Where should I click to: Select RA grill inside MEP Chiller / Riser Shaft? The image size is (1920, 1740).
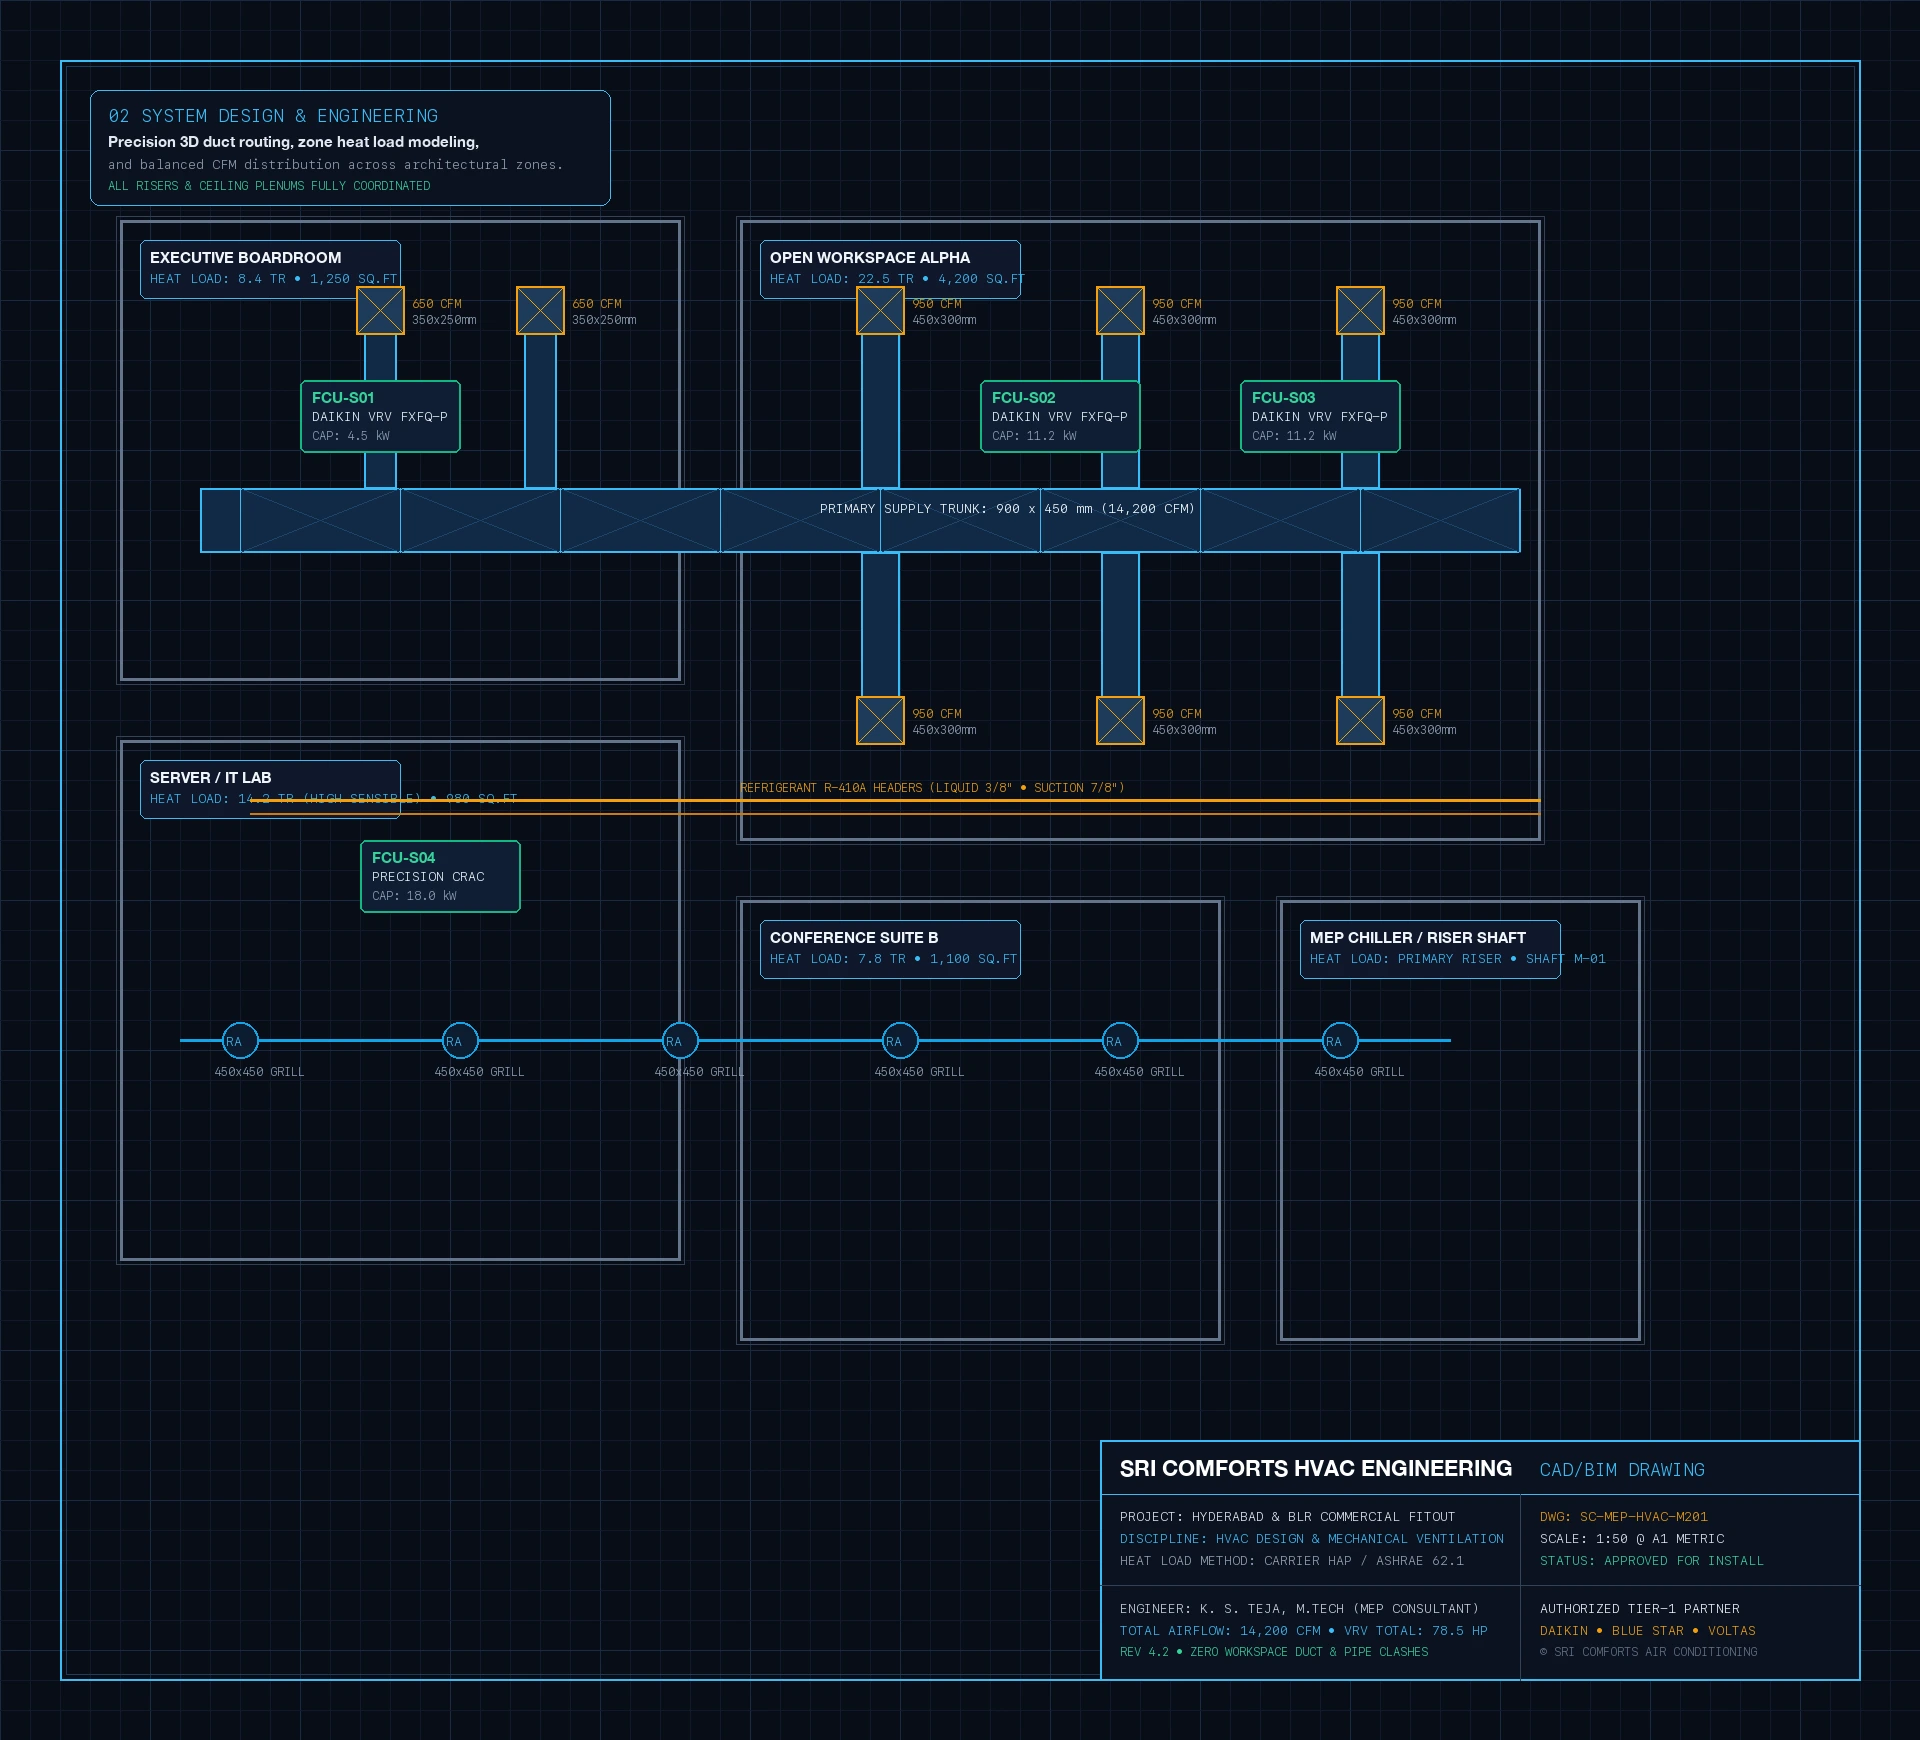click(x=1340, y=1040)
